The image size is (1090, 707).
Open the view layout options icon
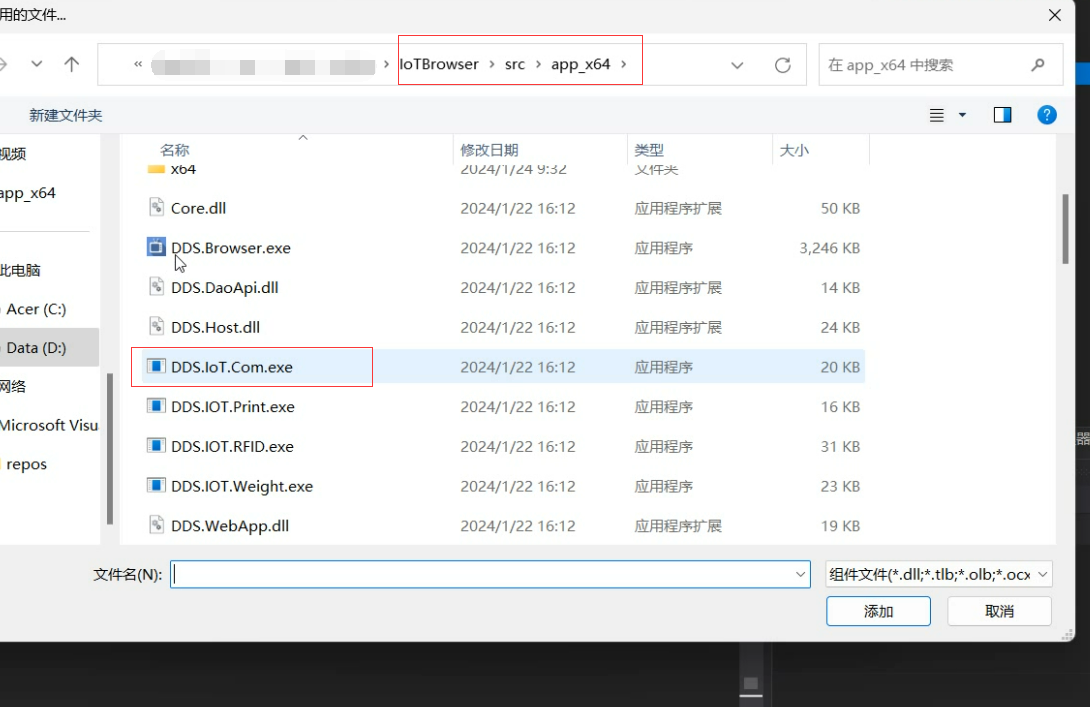[x=936, y=115]
